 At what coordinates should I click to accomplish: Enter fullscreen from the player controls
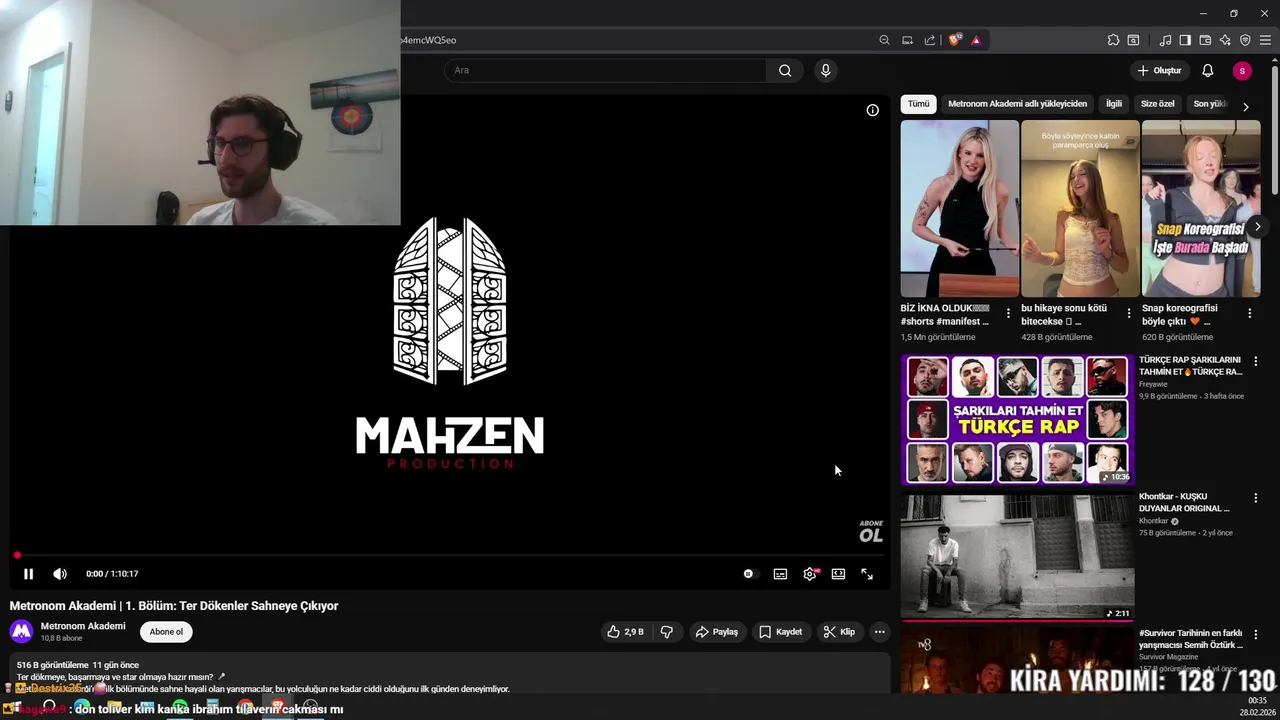click(x=867, y=574)
